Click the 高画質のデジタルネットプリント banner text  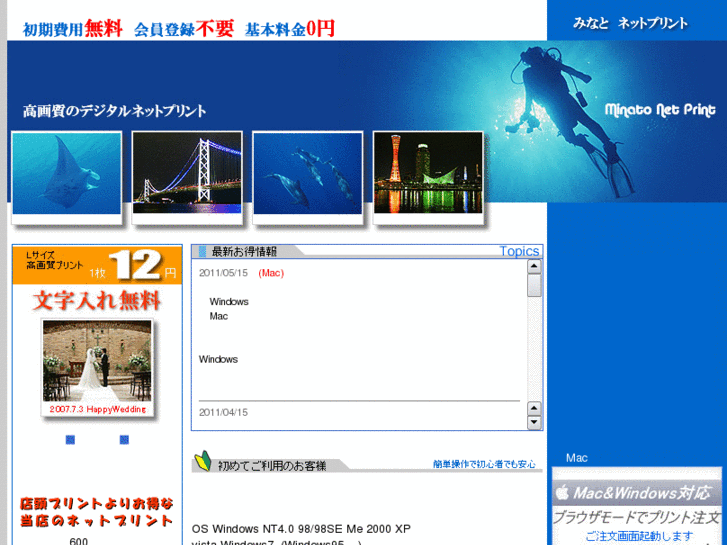click(x=115, y=111)
